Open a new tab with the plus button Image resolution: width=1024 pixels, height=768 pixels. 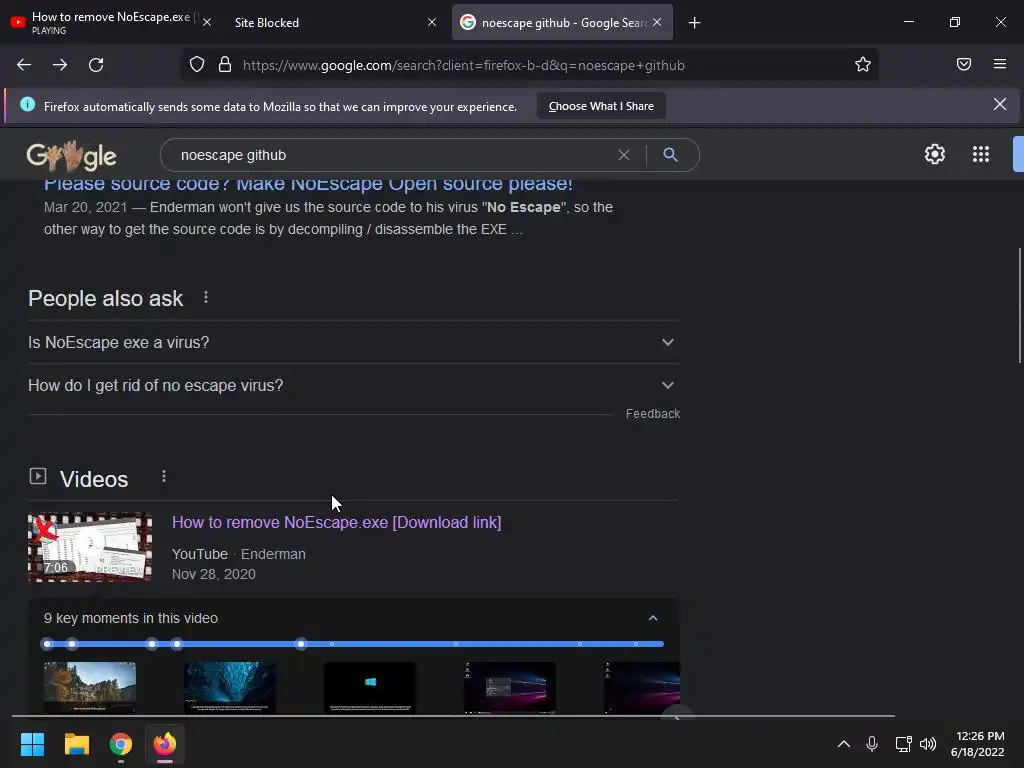[x=694, y=23]
